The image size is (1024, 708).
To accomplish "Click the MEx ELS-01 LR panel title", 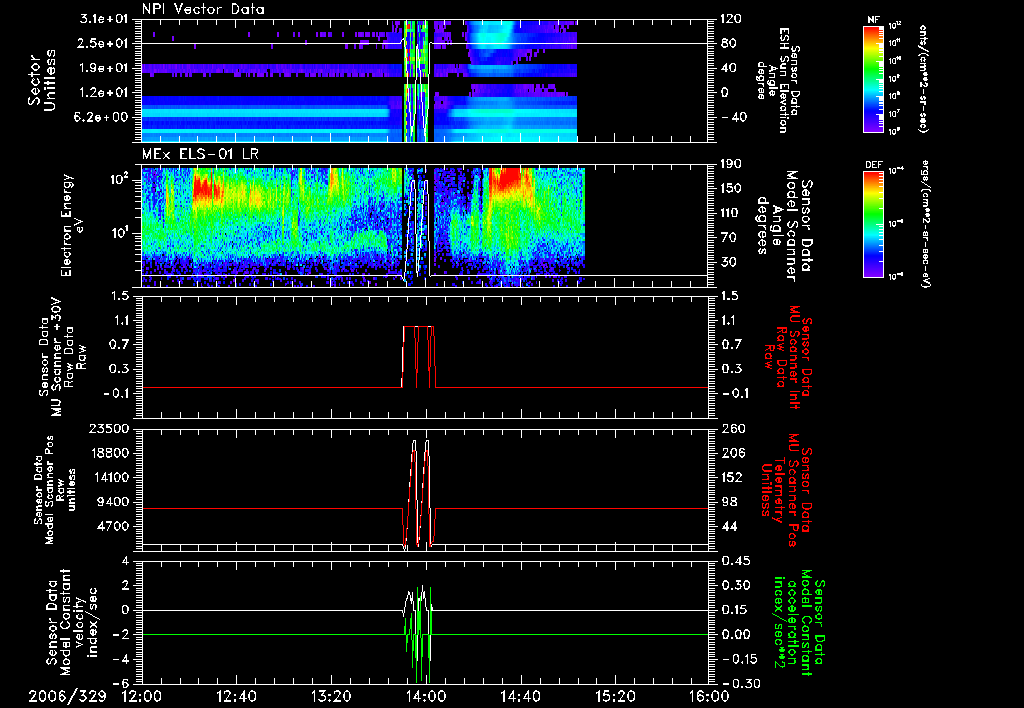I will click(x=198, y=155).
